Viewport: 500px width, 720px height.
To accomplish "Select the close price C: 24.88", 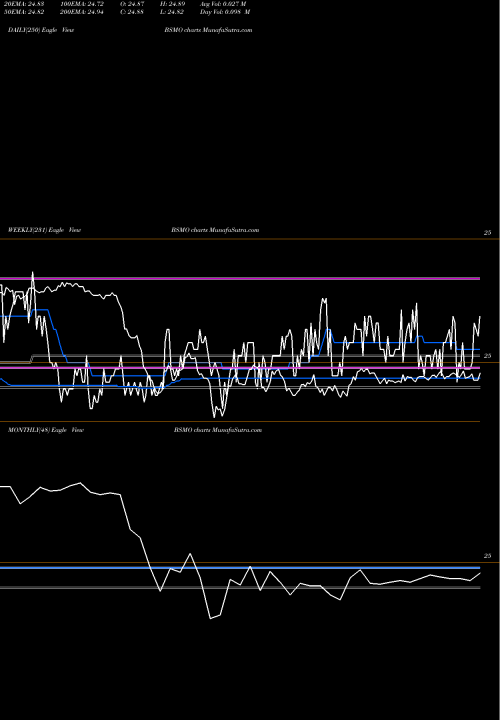I will tap(132, 12).
